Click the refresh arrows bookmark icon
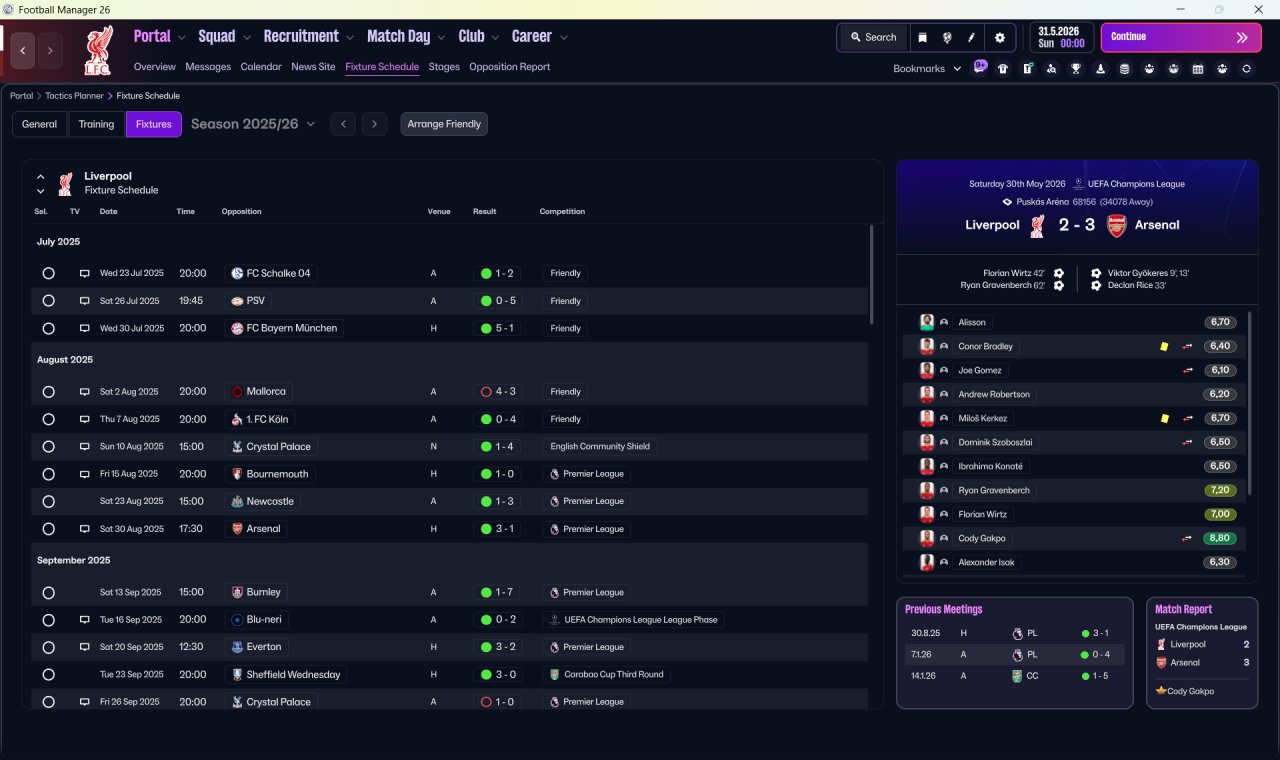 pos(1246,69)
